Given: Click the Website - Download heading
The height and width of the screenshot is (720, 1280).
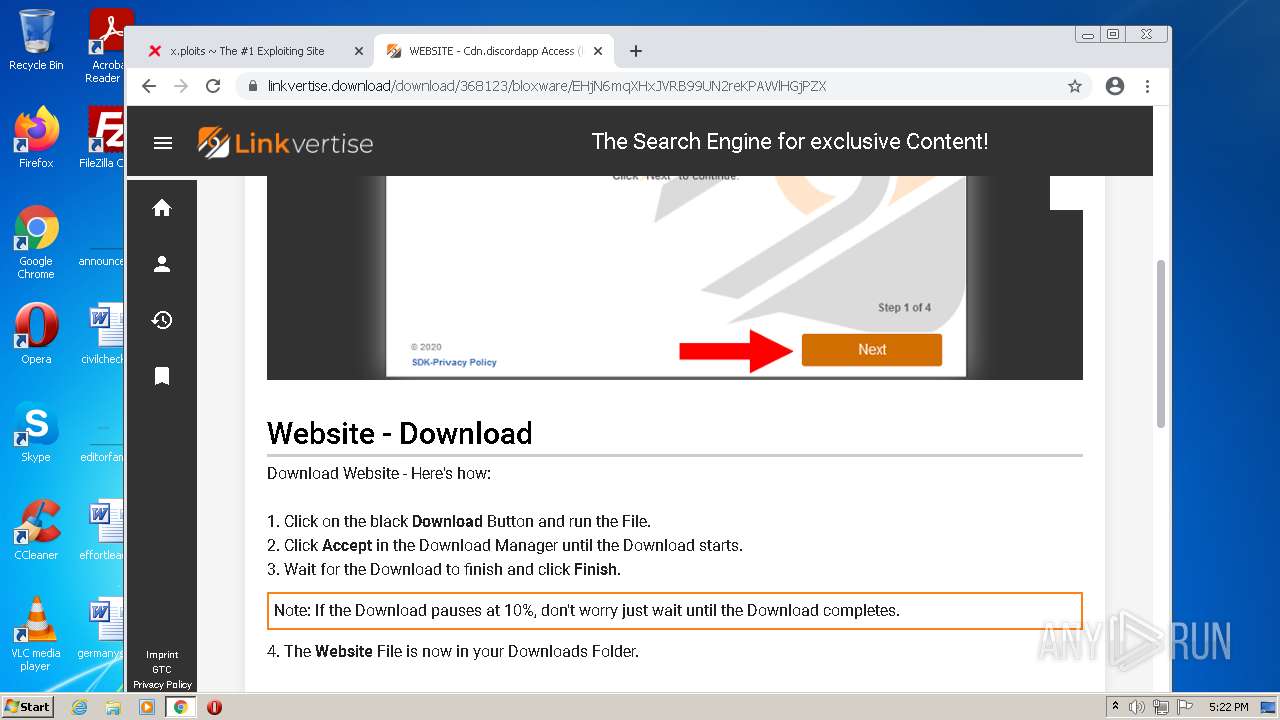Looking at the screenshot, I should (x=400, y=433).
